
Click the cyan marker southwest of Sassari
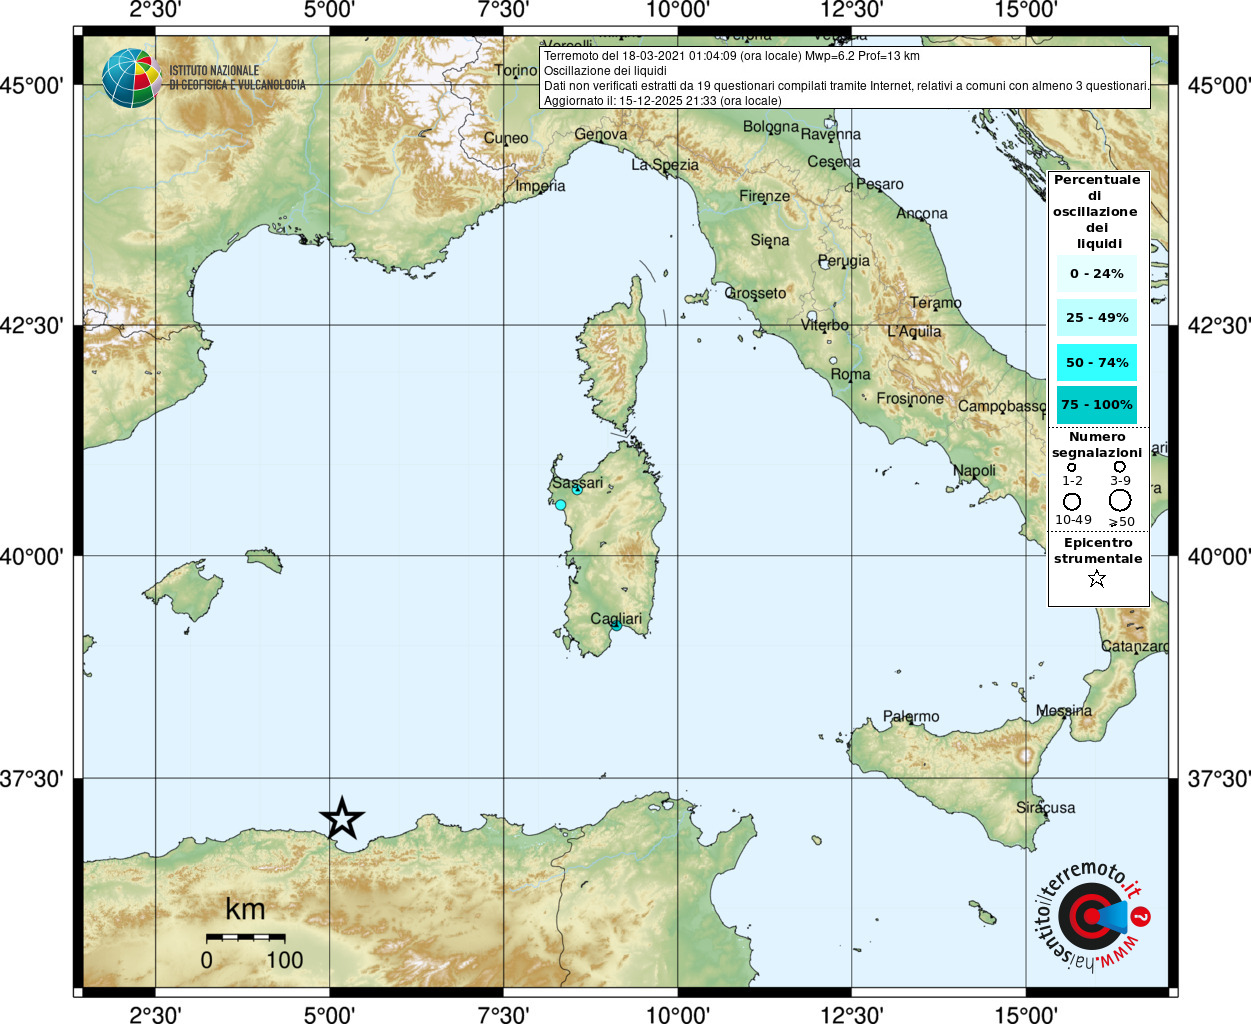pos(560,505)
